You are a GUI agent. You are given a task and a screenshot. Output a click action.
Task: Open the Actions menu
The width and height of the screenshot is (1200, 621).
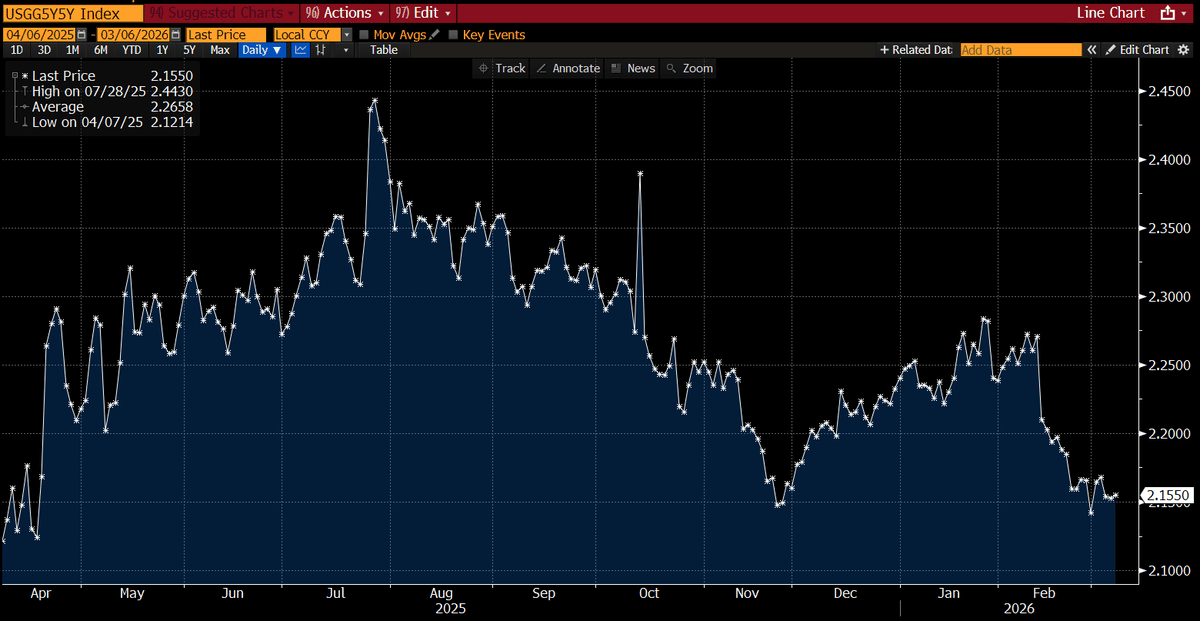point(344,13)
